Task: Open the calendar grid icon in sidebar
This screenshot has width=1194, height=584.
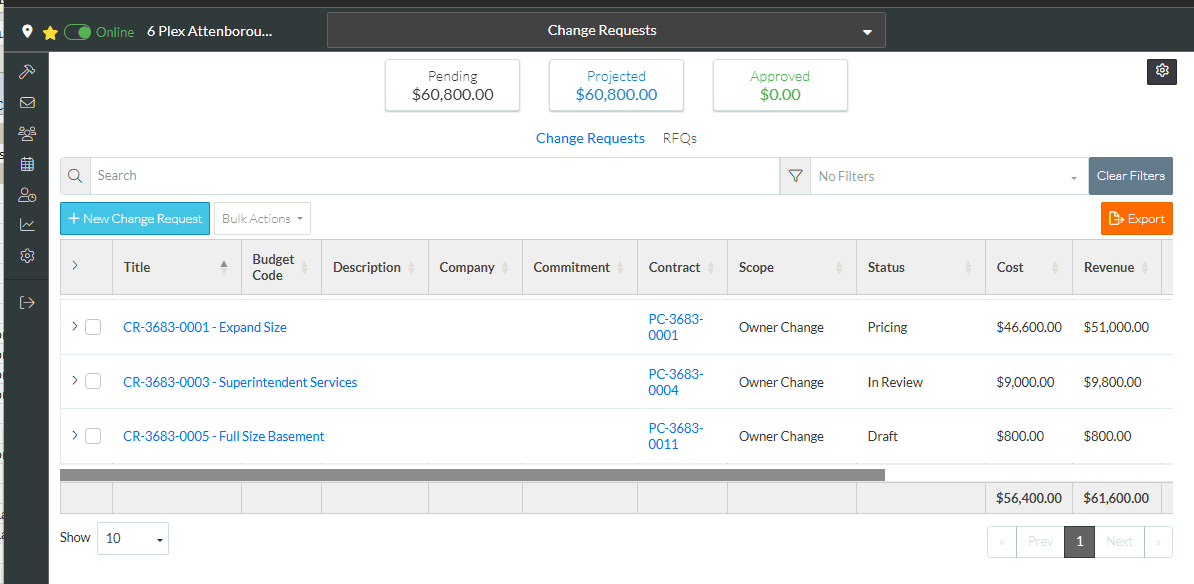Action: (27, 164)
